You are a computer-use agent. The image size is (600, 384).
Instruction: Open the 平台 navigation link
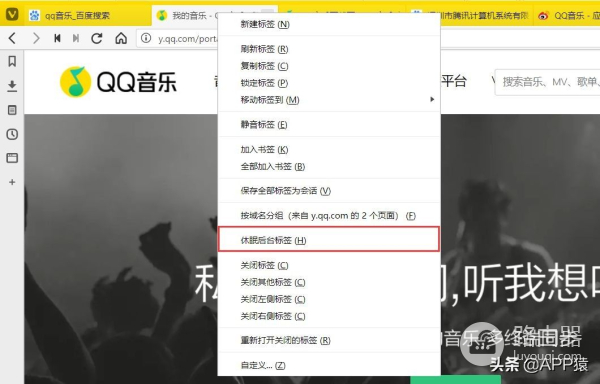454,81
